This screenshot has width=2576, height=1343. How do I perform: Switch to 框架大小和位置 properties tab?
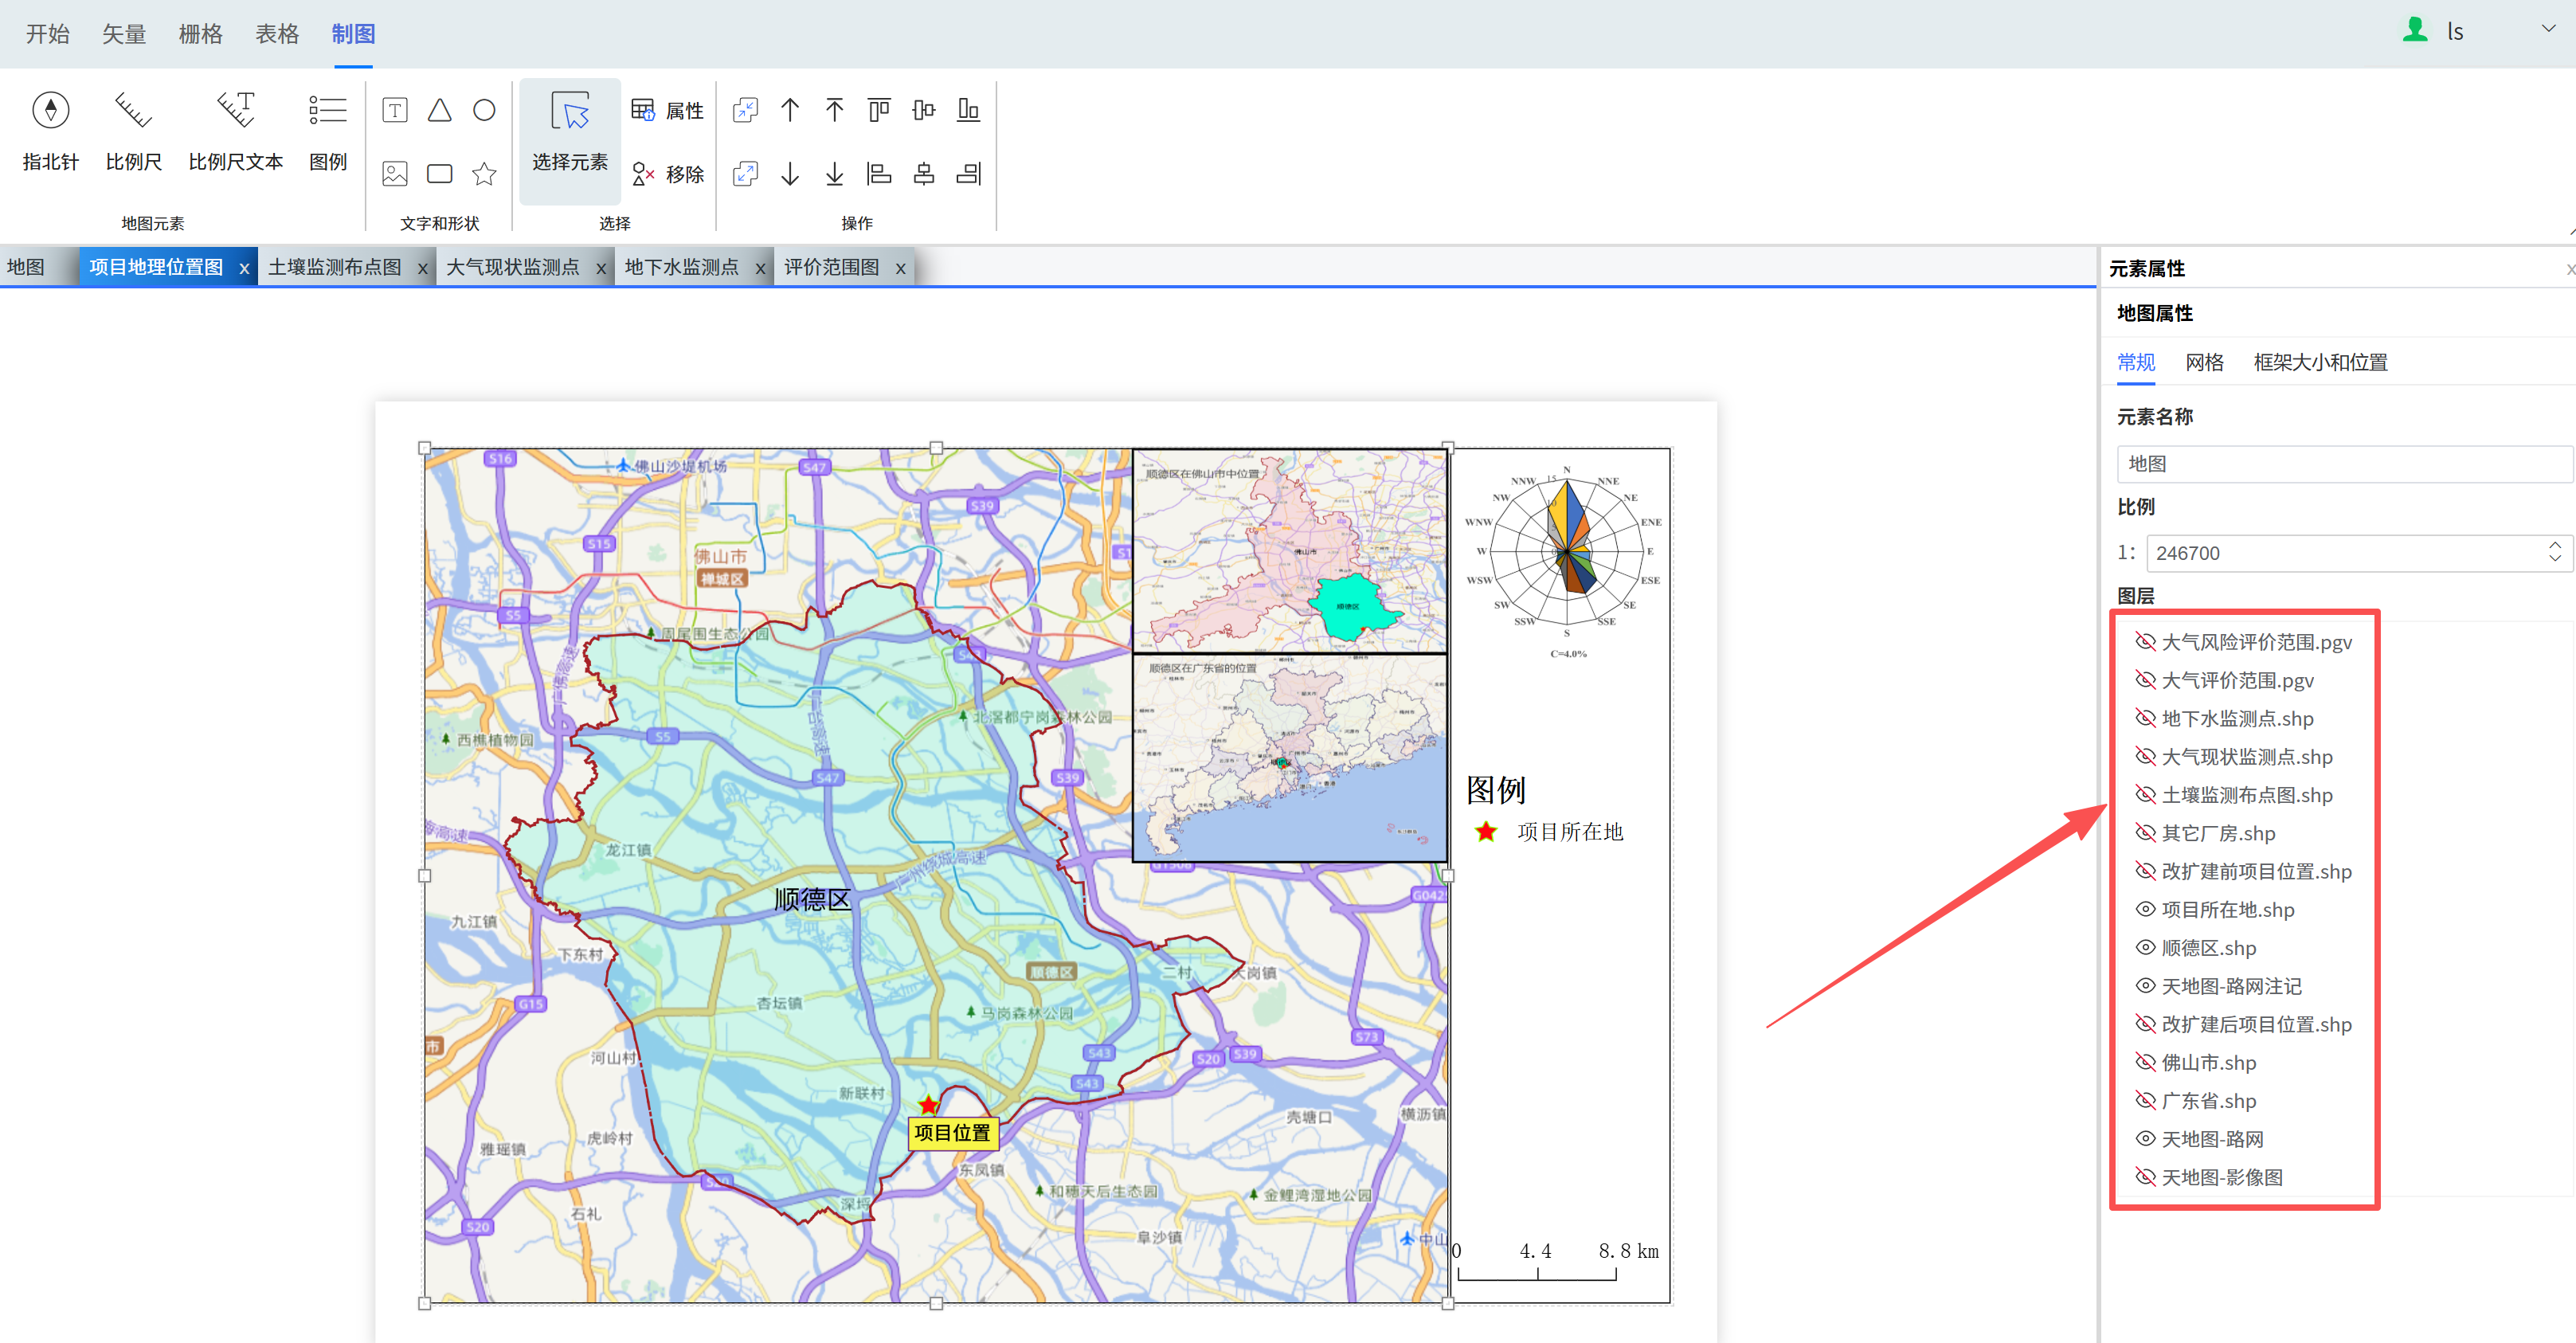click(2320, 362)
